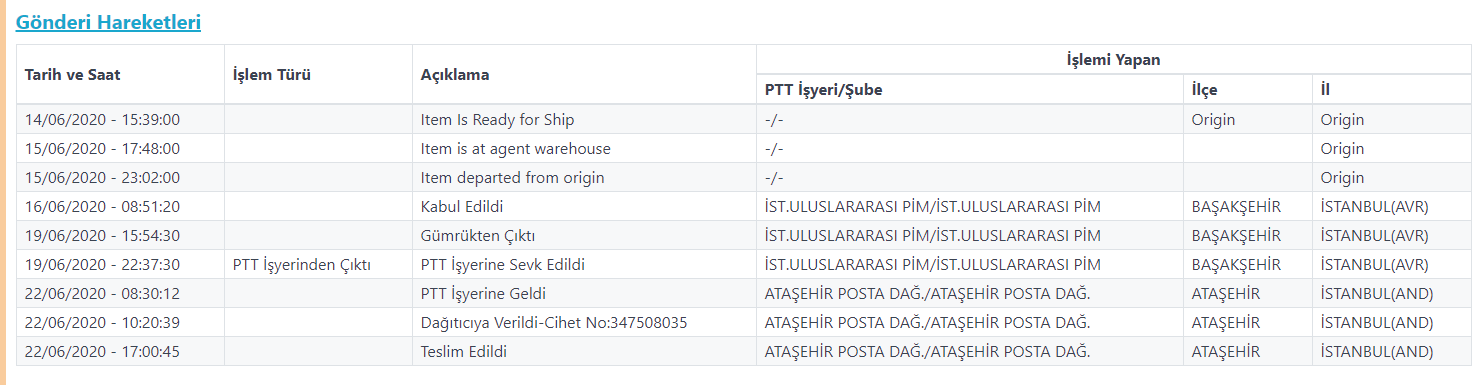The image size is (1484, 385).
Task: Select the Item departed from origin cell
Action: click(x=584, y=177)
